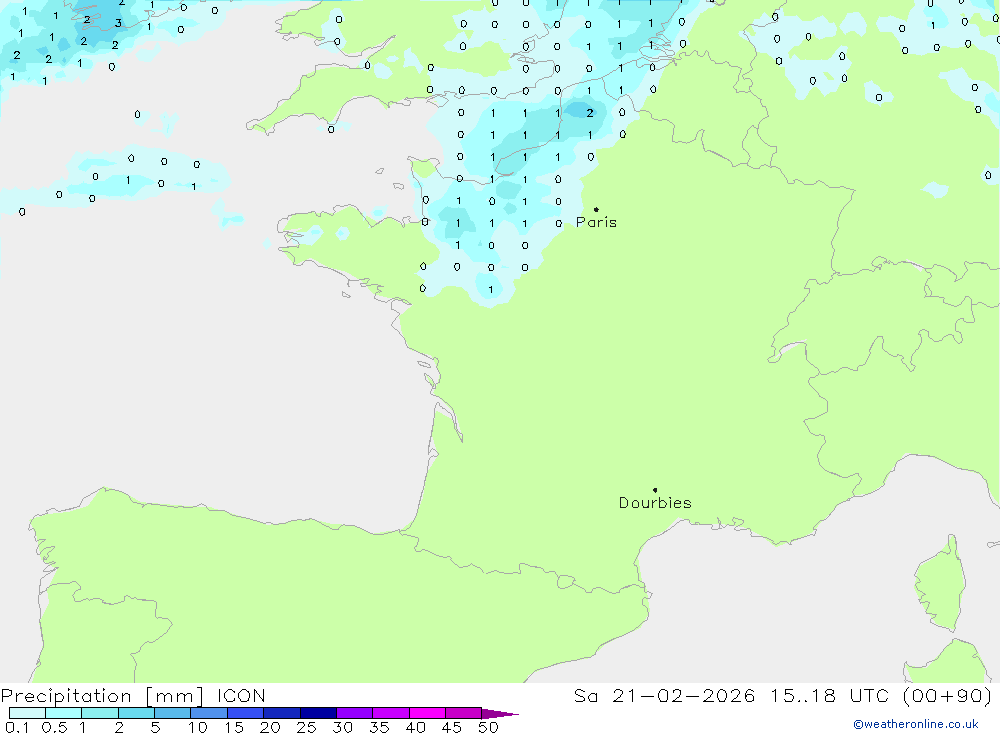Select the 5–10 mm legend swatch

pos(172,713)
